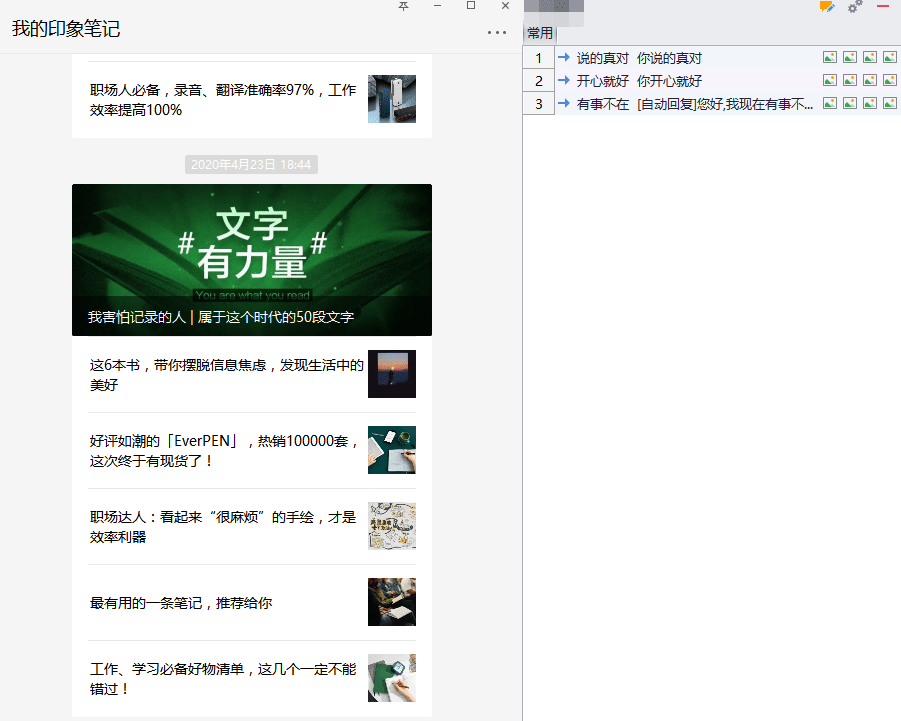Click the first image icon in 说的真对 row
901x721 pixels.
coord(830,57)
